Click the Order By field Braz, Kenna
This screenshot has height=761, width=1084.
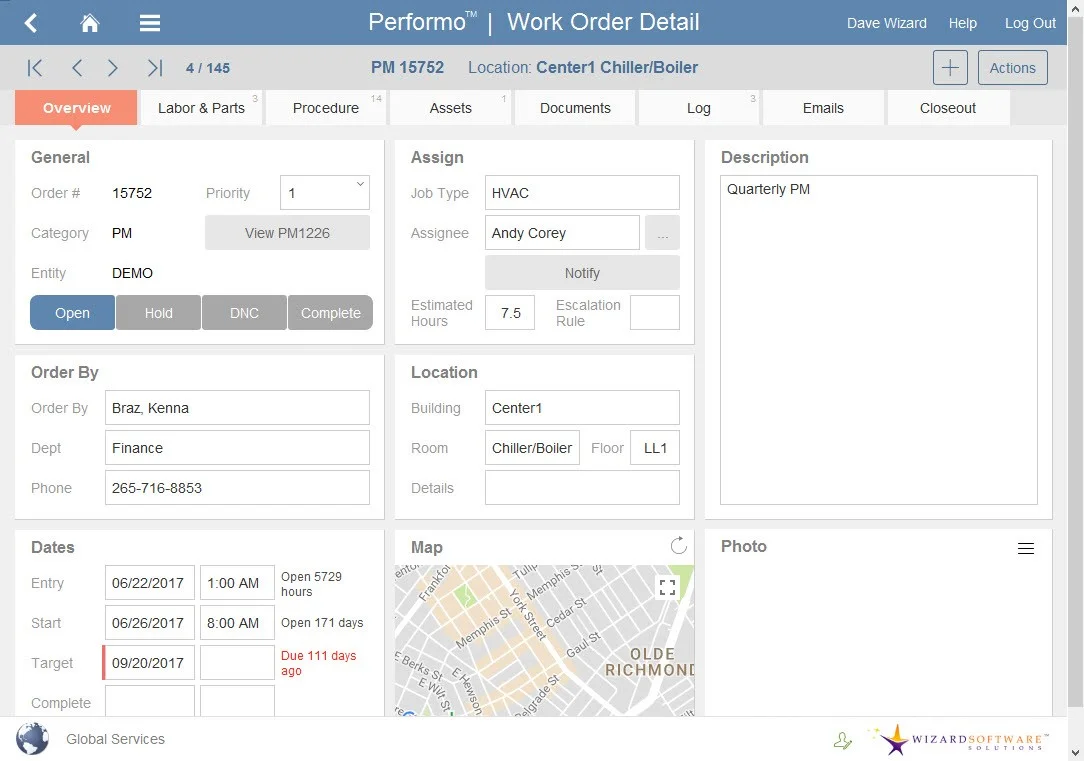(237, 408)
